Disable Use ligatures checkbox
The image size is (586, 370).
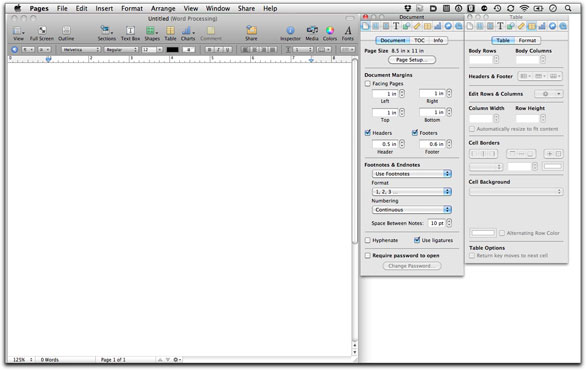[417, 240]
